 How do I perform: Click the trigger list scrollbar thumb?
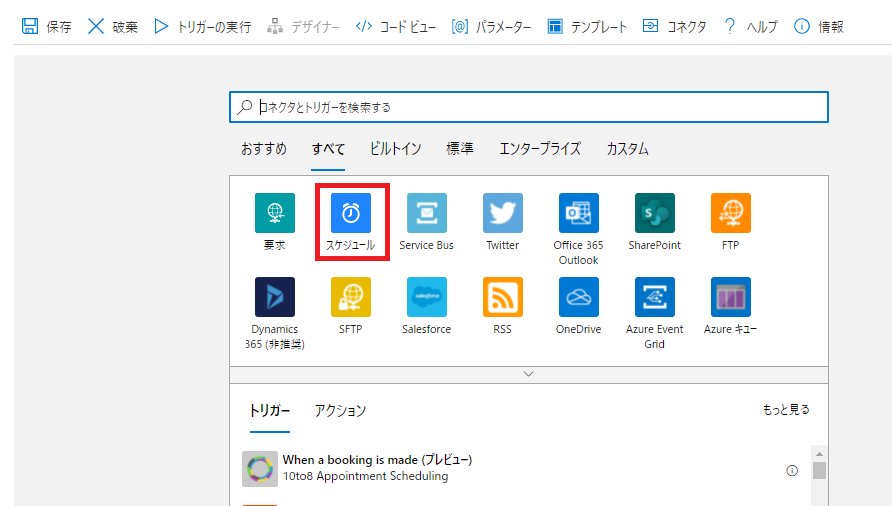(x=819, y=471)
